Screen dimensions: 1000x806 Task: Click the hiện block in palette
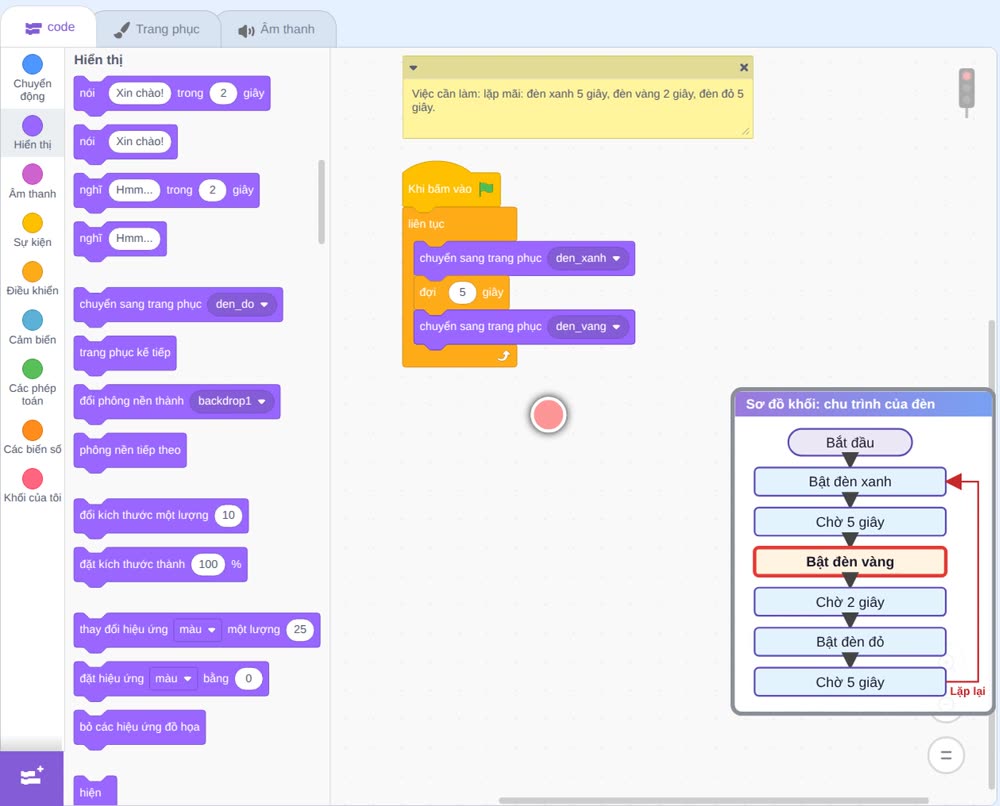point(95,791)
